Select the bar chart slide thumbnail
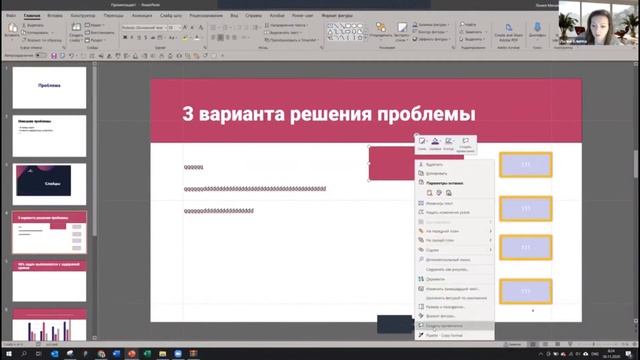This screenshot has height=360, width=640. 49,325
